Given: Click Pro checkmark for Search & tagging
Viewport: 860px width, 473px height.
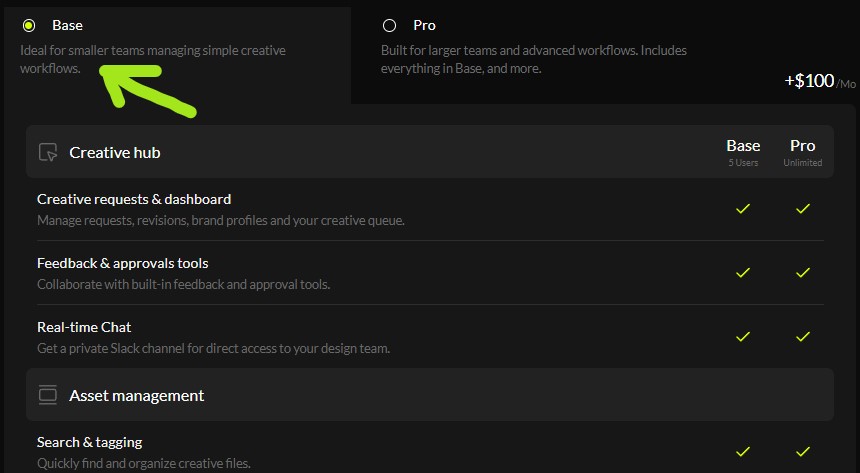Looking at the screenshot, I should click(x=803, y=452).
